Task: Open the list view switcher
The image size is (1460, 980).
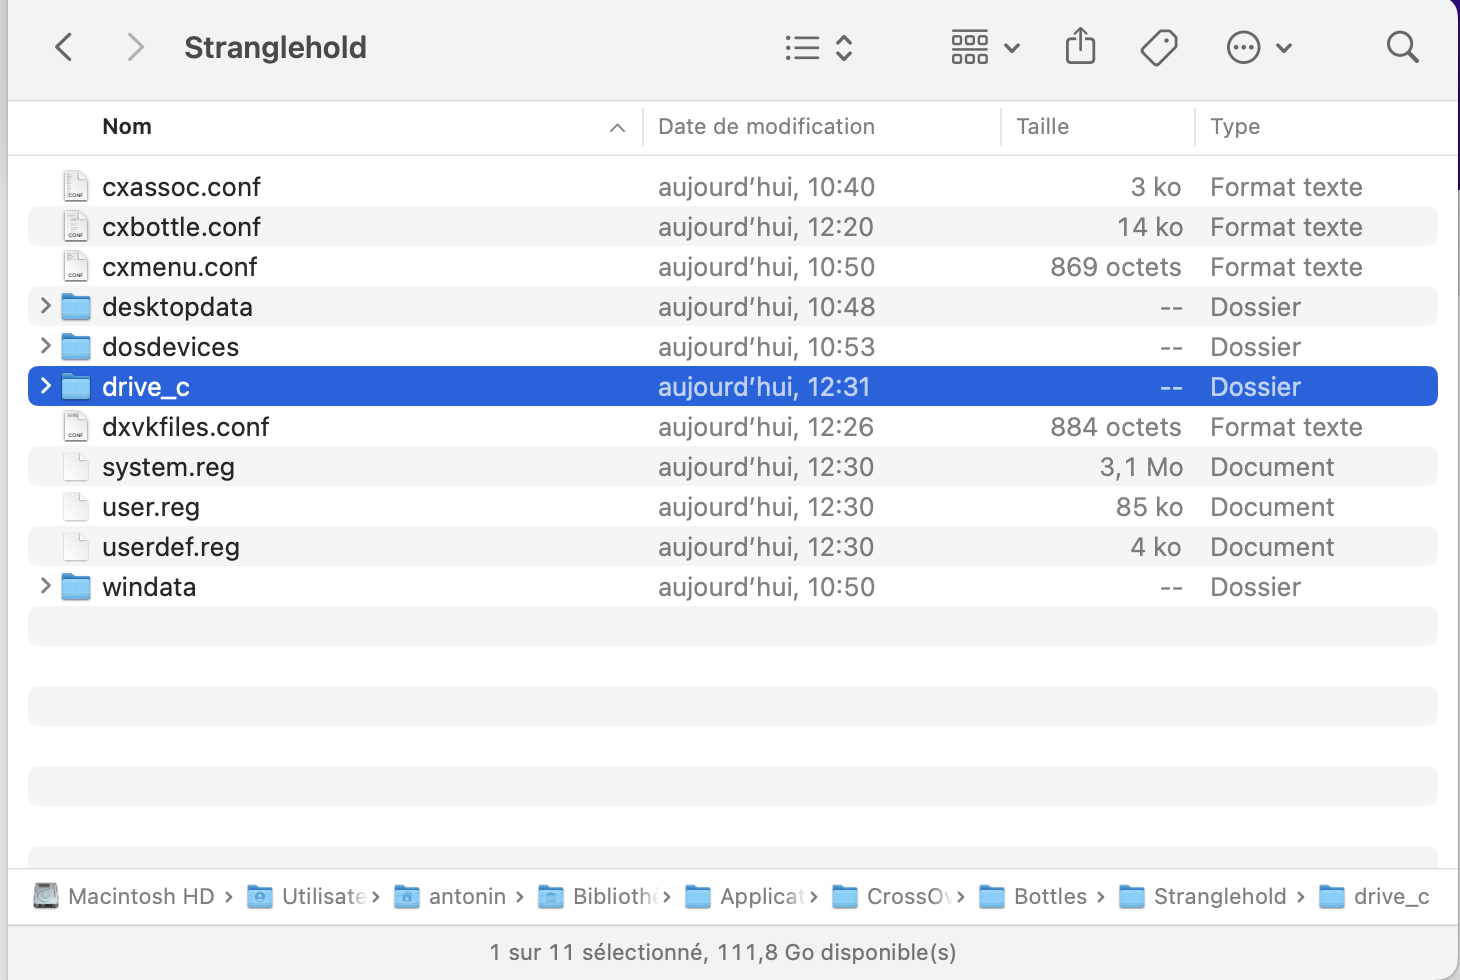Action: (819, 47)
